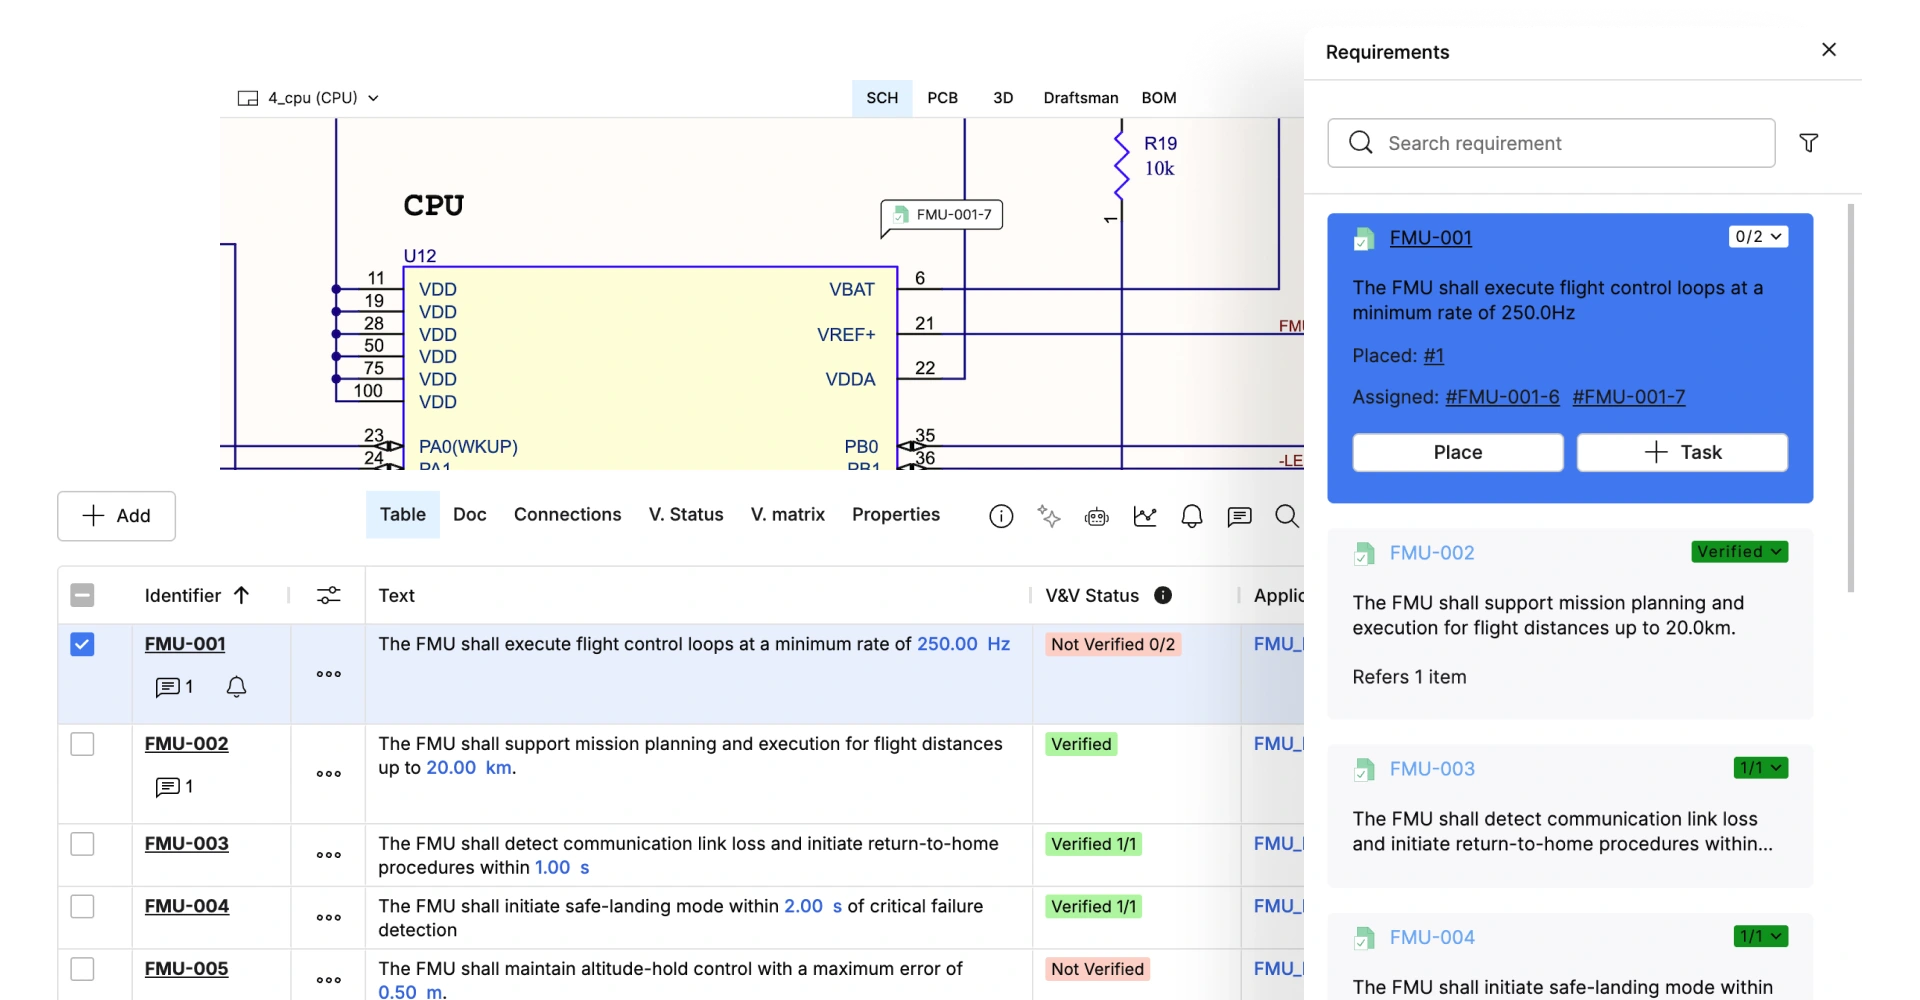Click the Requirements panel scrollbar

click(x=1851, y=398)
